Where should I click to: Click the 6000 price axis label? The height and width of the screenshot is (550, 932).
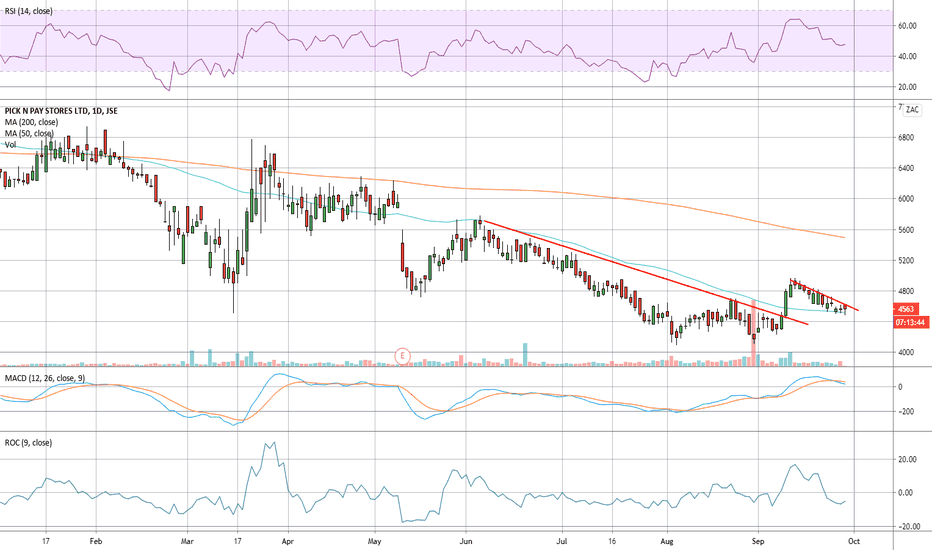(x=906, y=199)
